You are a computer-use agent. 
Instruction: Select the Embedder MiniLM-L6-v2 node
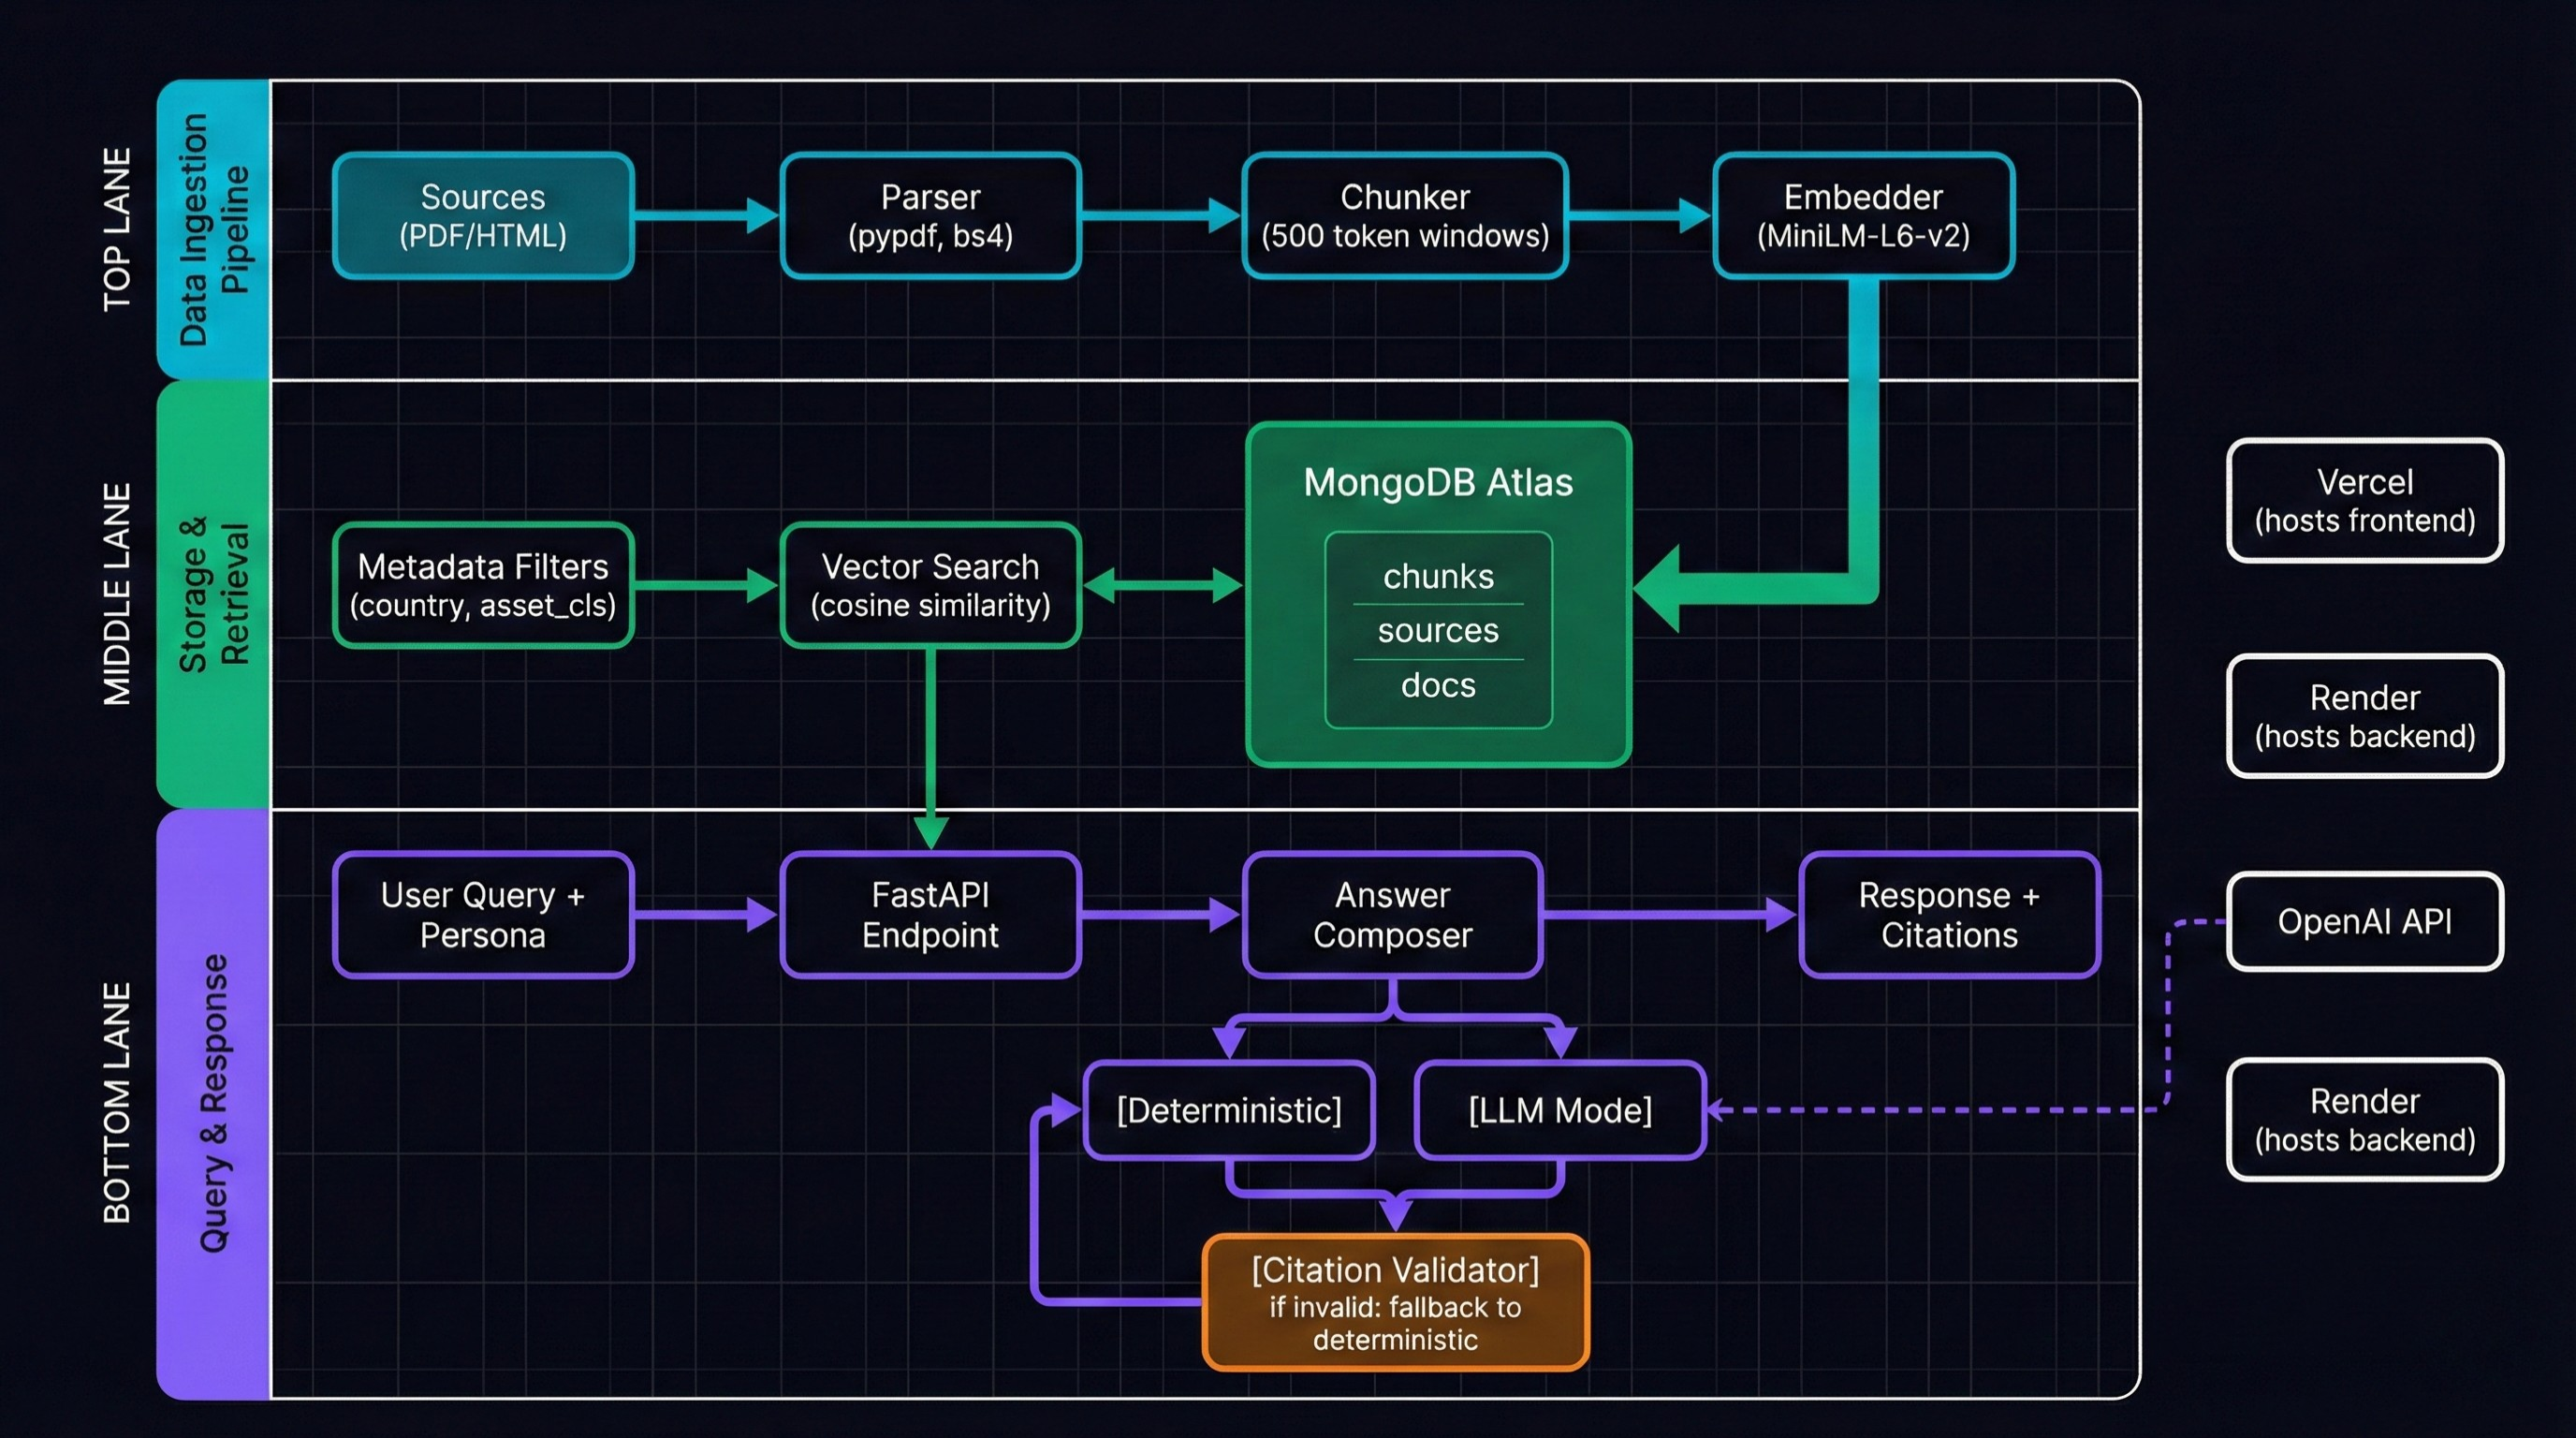(1863, 216)
